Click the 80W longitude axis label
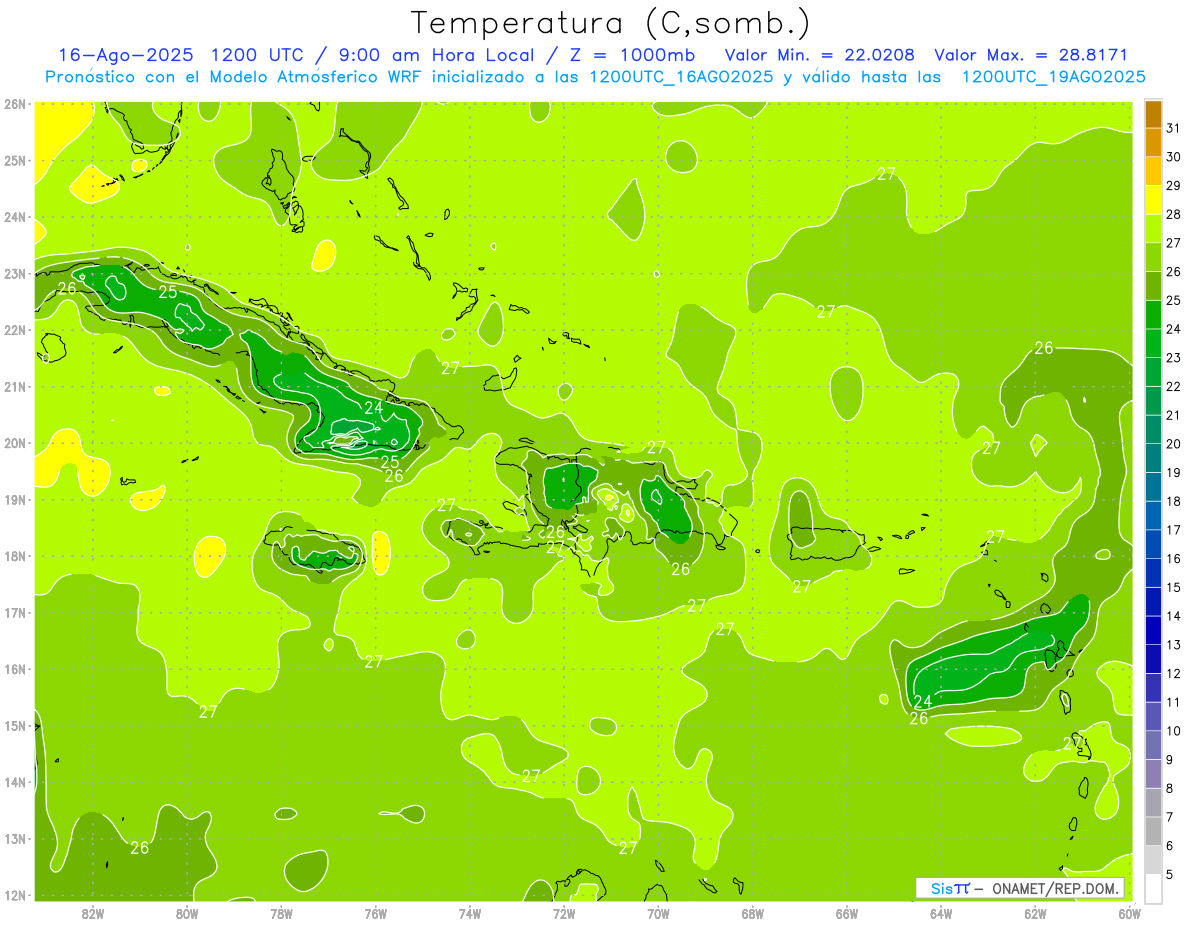Screen dimensions: 1200x927 pyautogui.click(x=187, y=912)
